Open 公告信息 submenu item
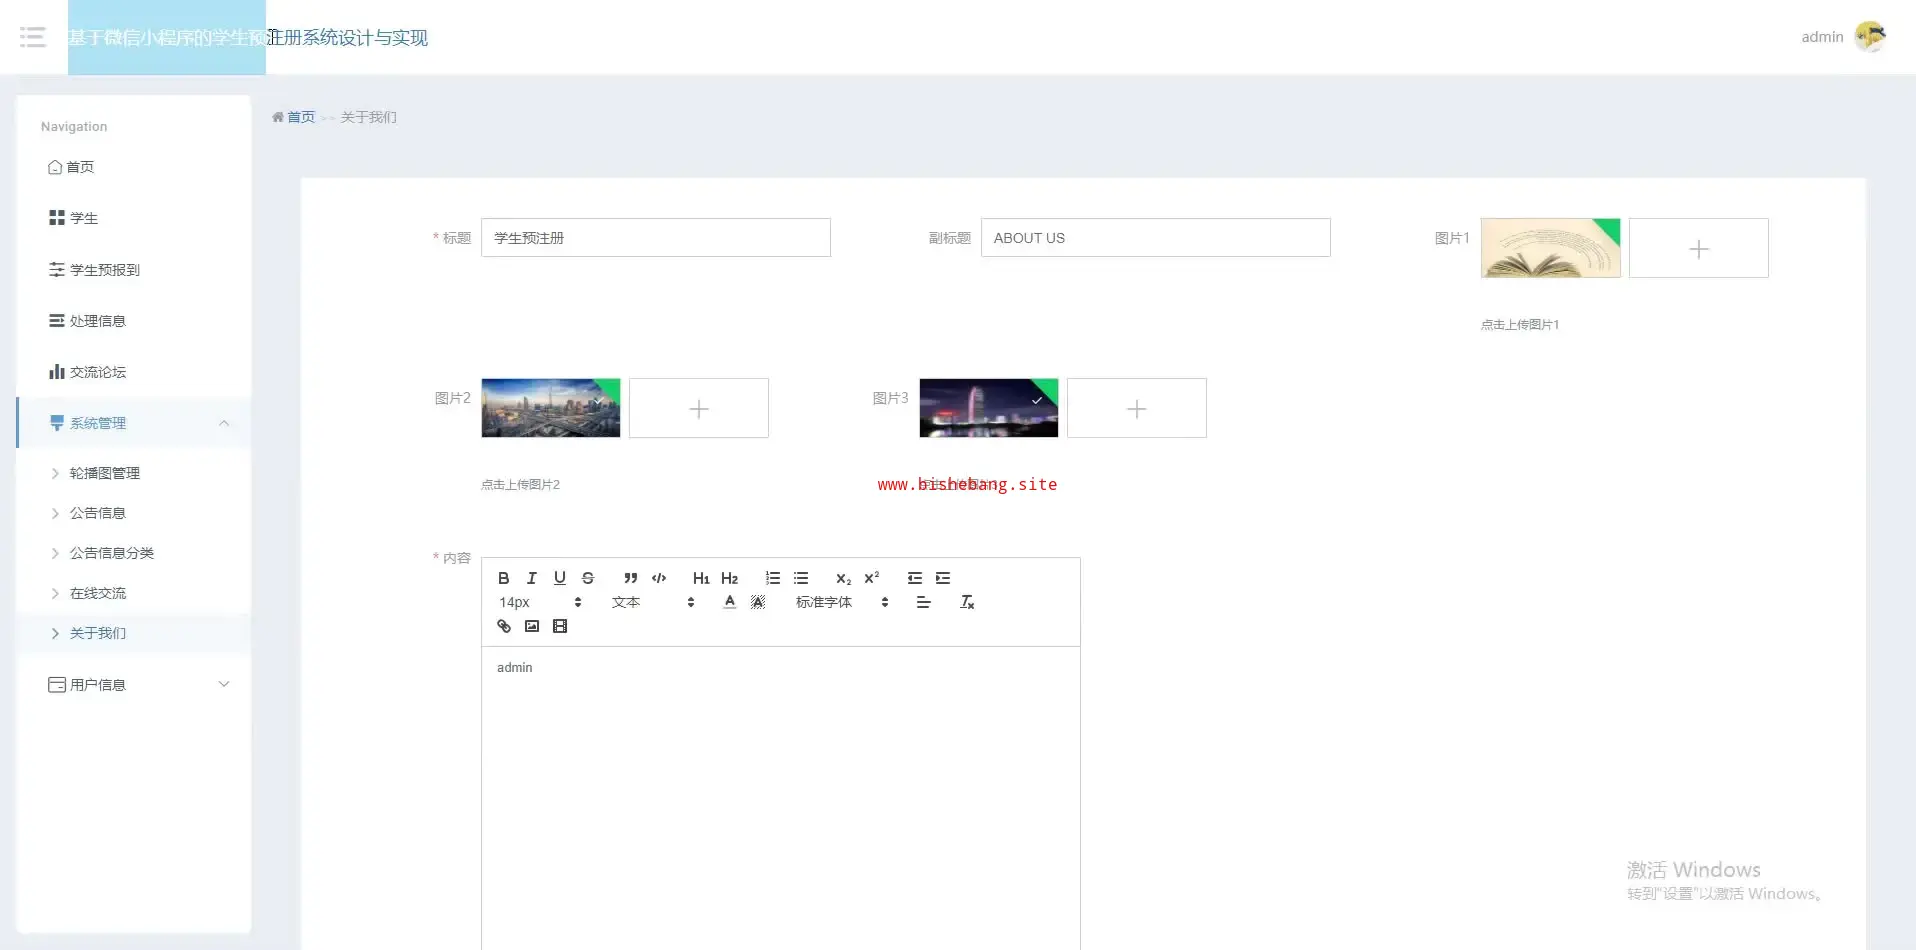 (134, 513)
